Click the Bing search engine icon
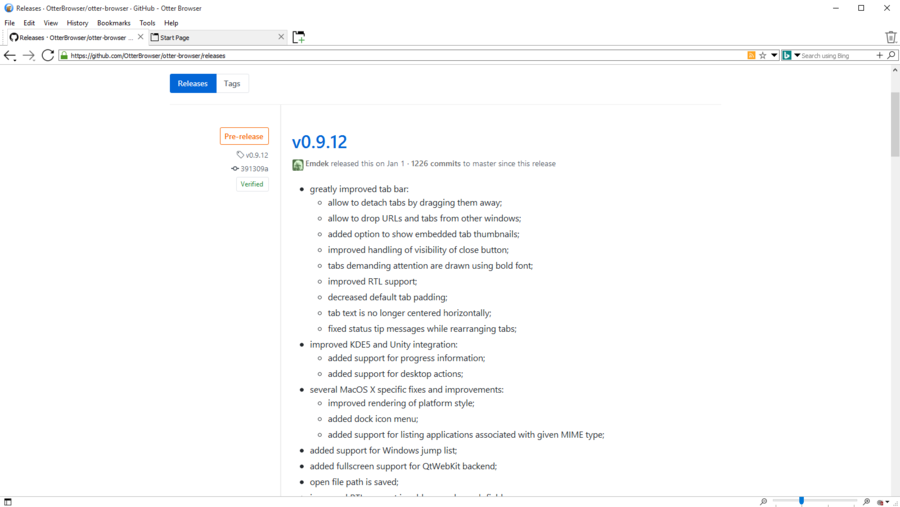 pyautogui.click(x=787, y=56)
